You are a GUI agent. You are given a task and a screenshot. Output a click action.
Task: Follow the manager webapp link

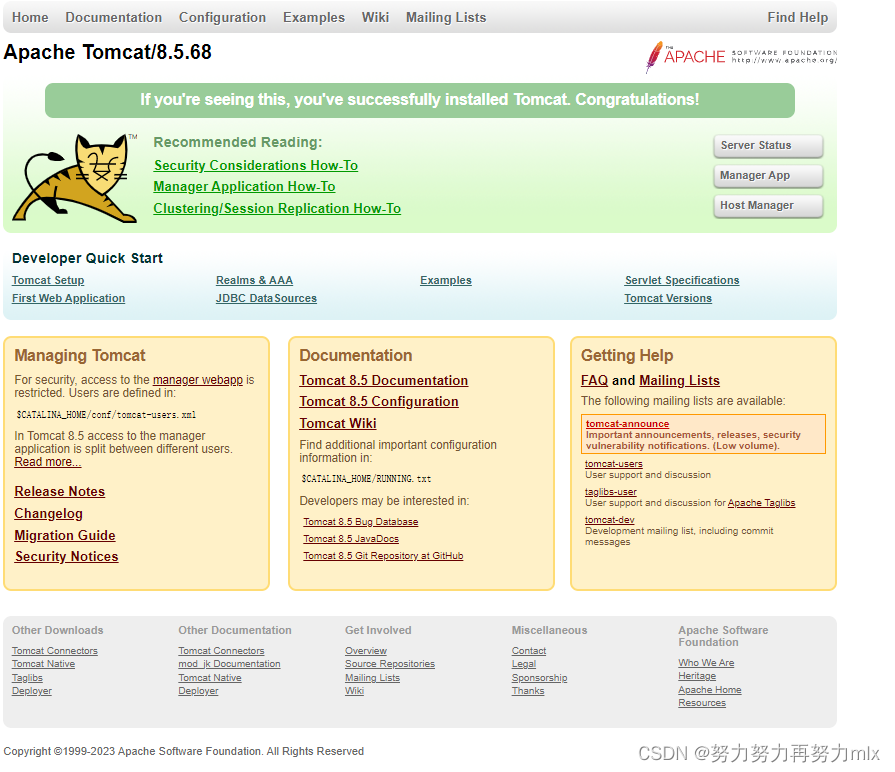(x=198, y=380)
